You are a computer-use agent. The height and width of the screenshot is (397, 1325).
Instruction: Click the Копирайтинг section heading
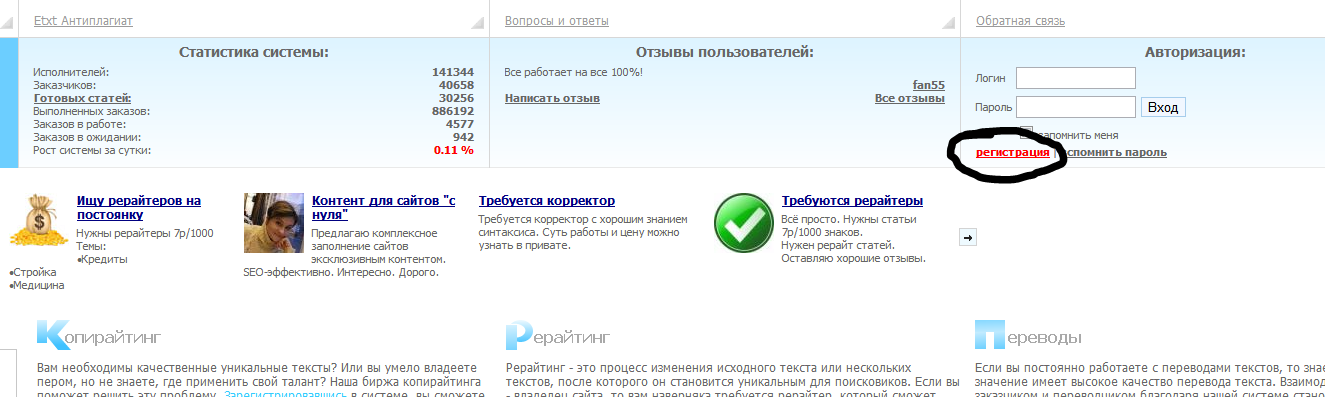pos(99,336)
